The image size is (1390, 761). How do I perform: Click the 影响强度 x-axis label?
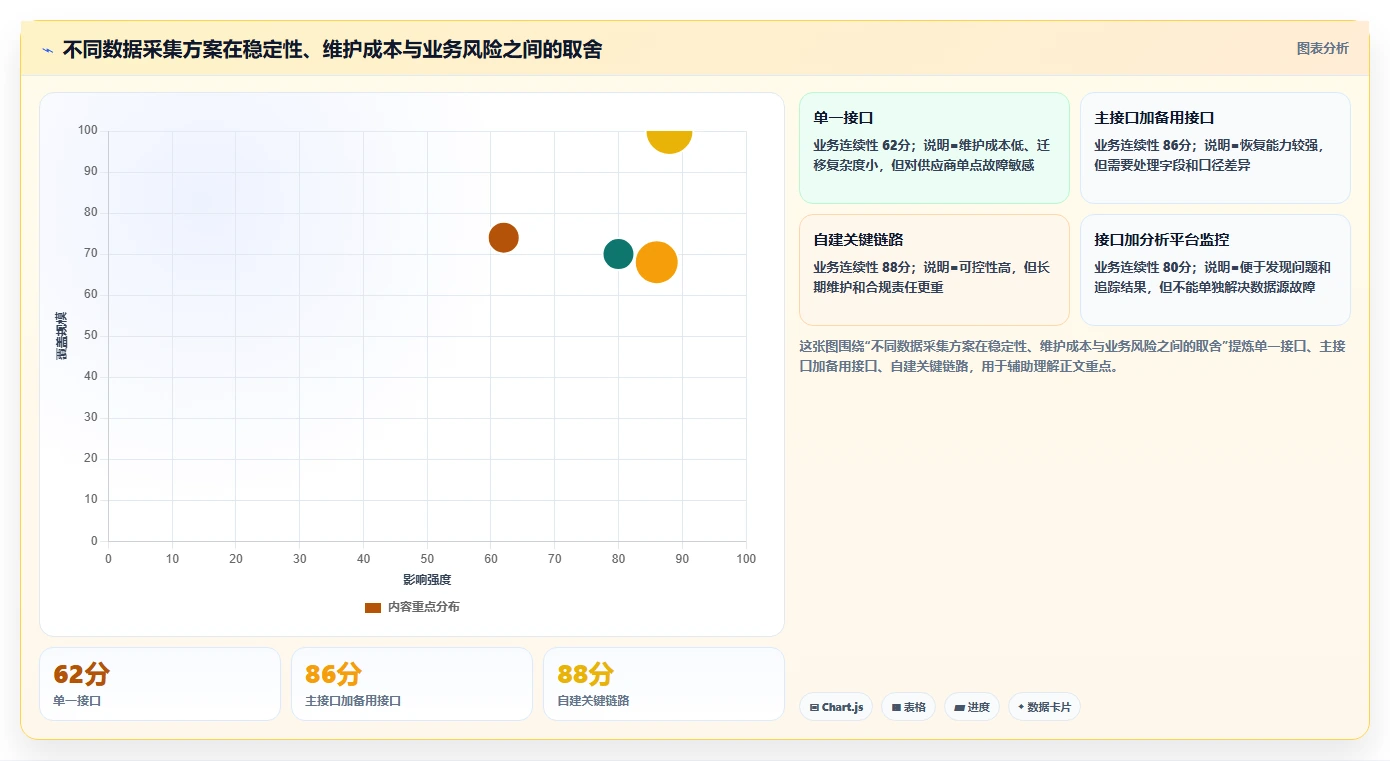click(427, 580)
